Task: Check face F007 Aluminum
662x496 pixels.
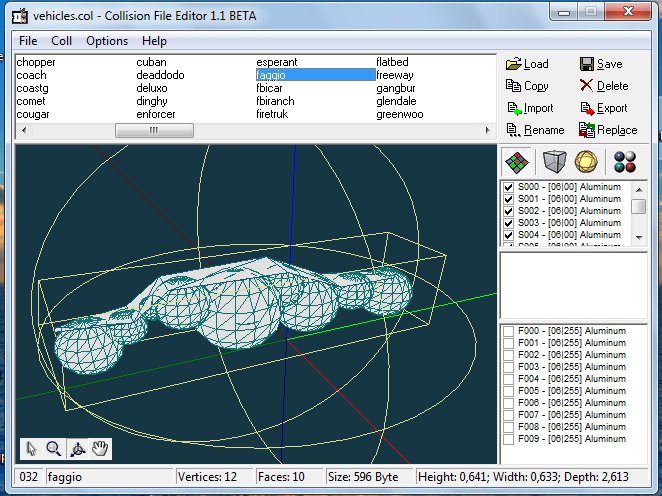Action: [508, 415]
